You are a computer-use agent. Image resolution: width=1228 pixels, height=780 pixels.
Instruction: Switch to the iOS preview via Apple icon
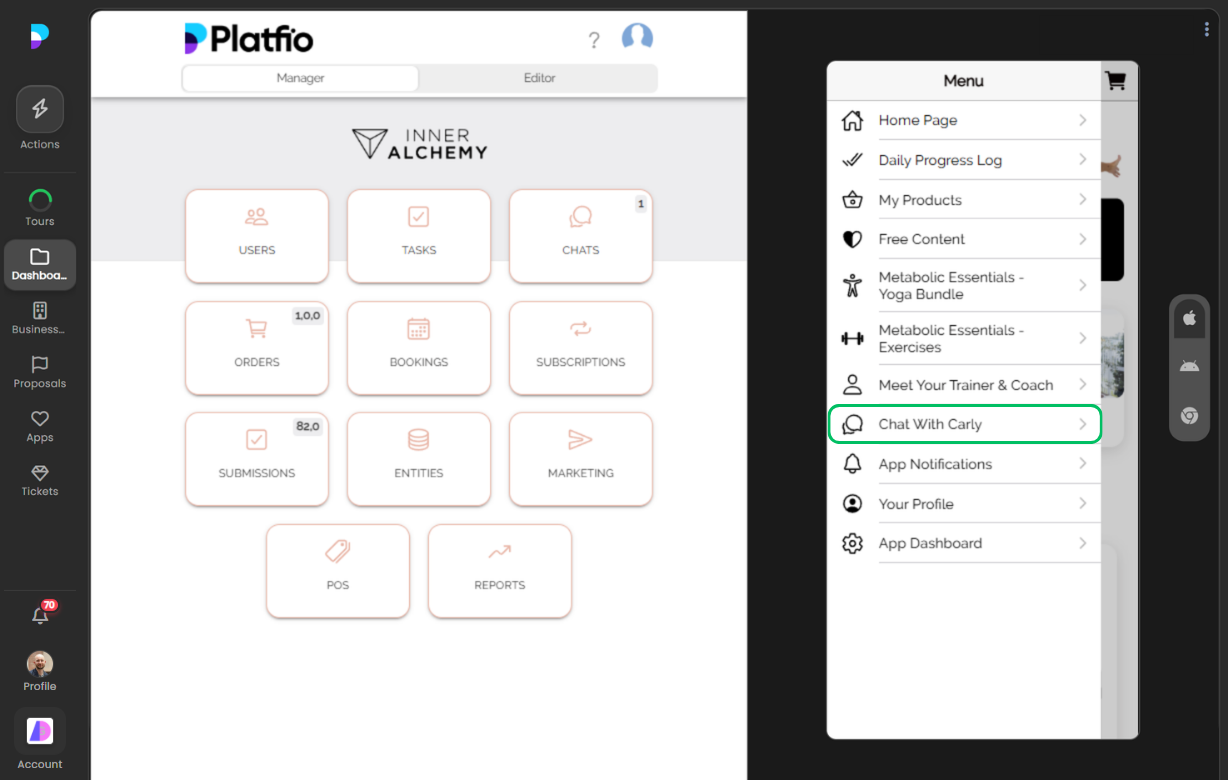(1189, 318)
